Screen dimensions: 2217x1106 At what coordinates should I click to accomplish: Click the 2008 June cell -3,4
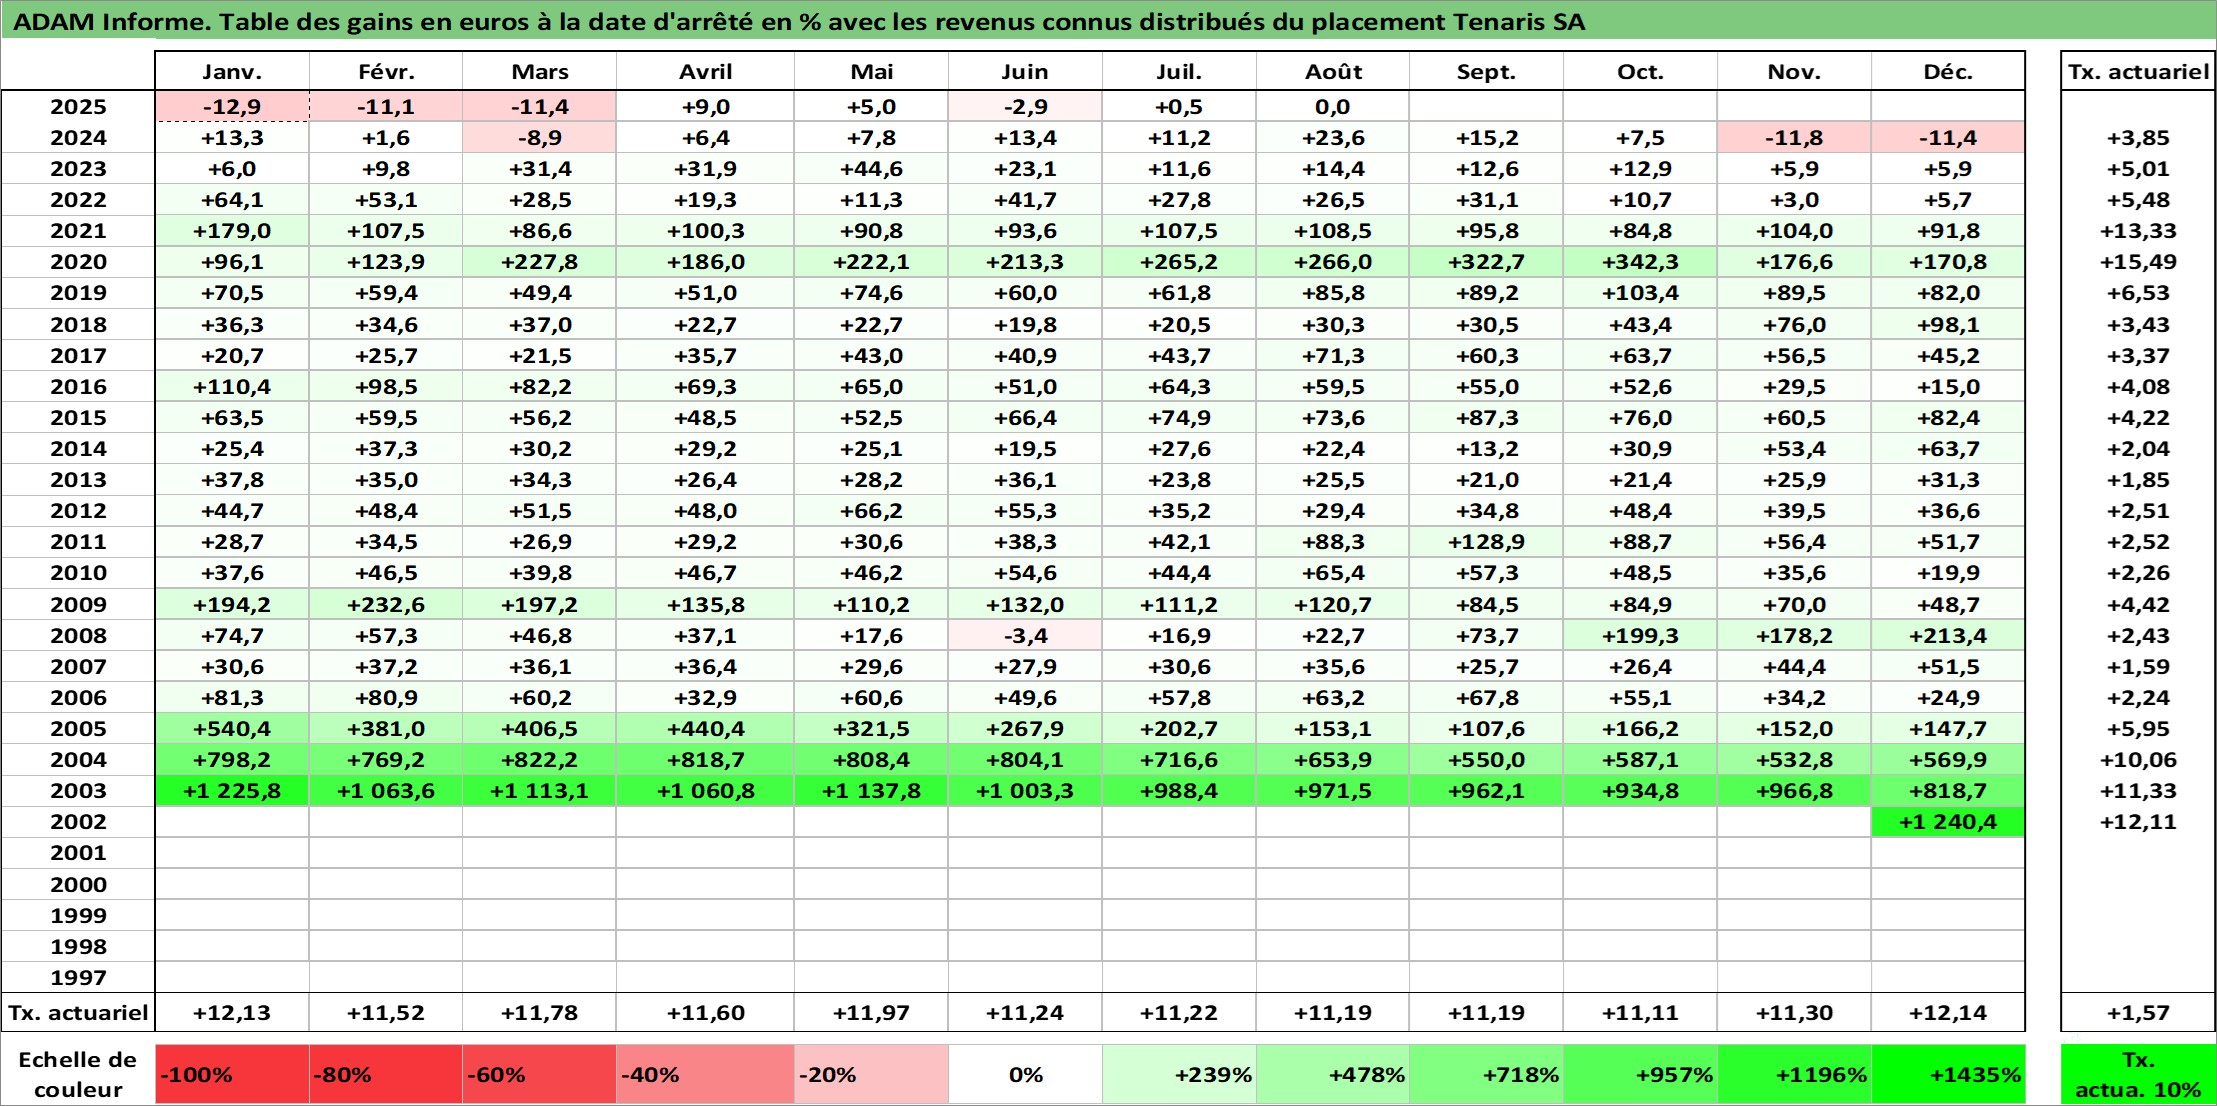click(x=1025, y=635)
